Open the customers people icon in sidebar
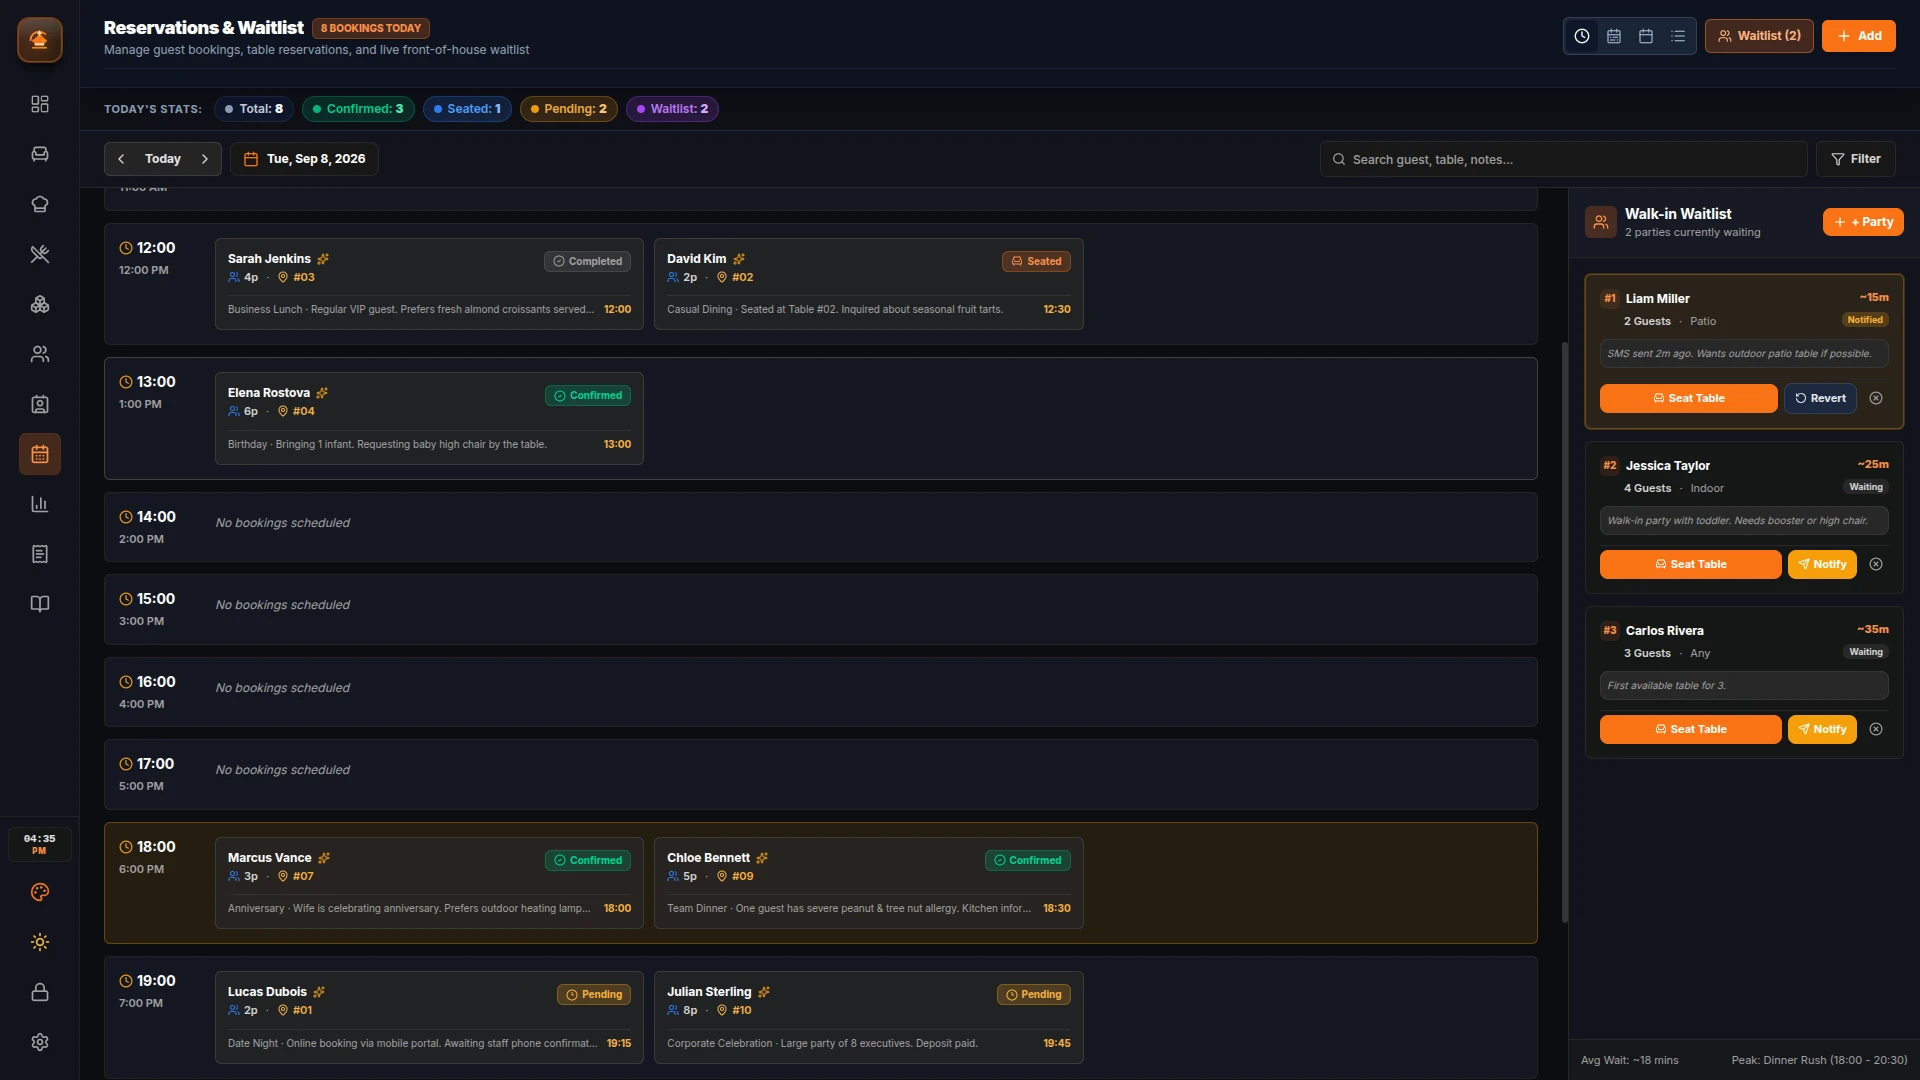The image size is (1920, 1080). pos(40,354)
